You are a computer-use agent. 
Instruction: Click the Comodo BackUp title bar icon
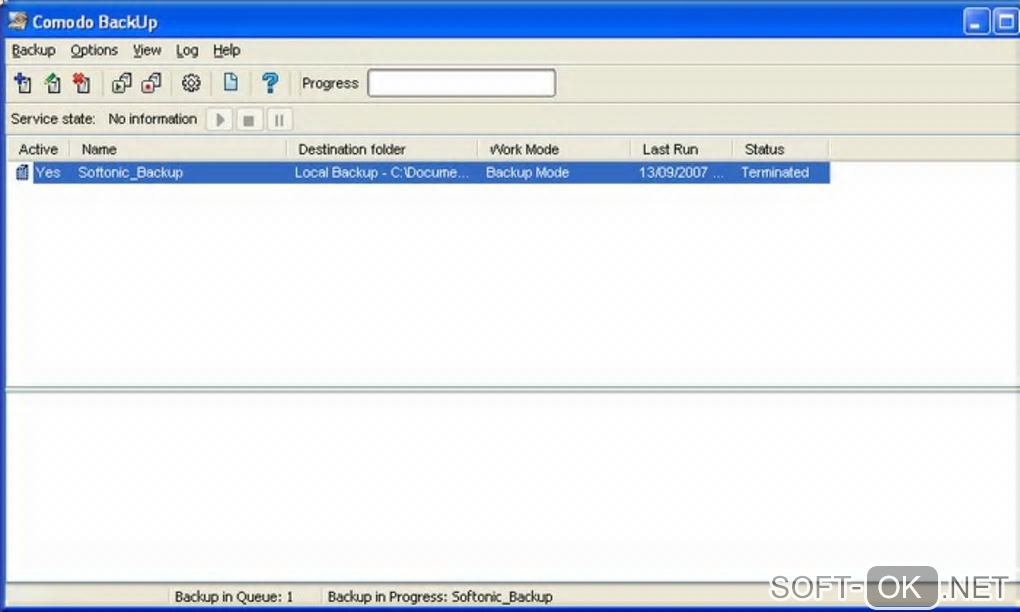point(18,21)
